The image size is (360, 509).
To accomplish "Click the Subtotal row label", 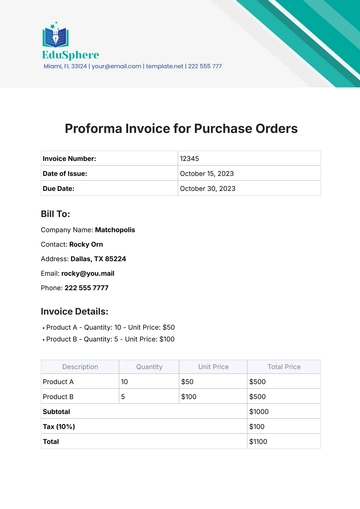I will pos(56,411).
